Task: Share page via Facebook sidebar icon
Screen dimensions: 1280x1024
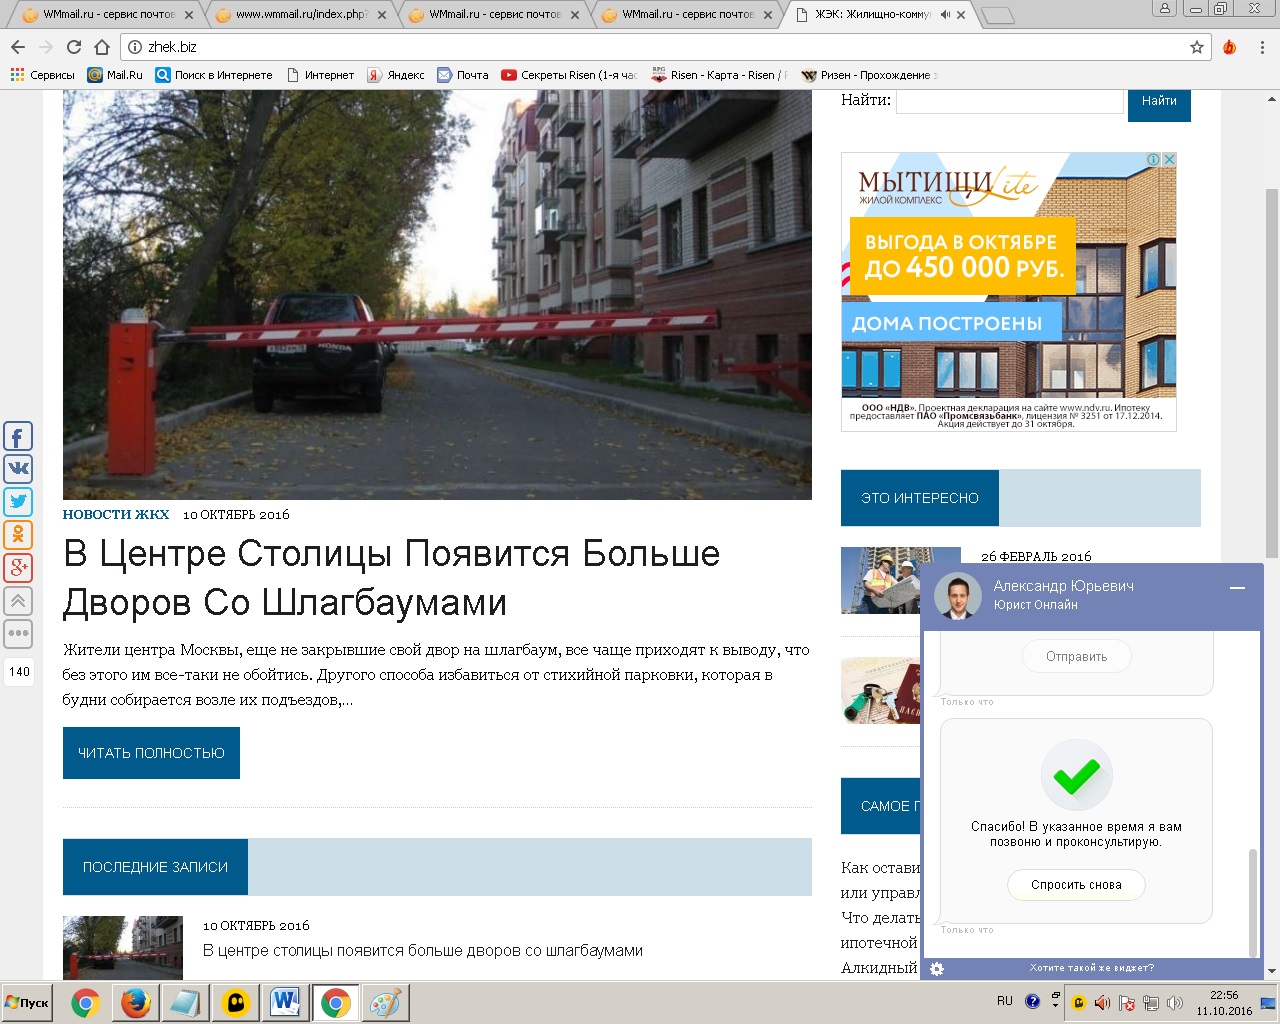Action: pos(18,437)
